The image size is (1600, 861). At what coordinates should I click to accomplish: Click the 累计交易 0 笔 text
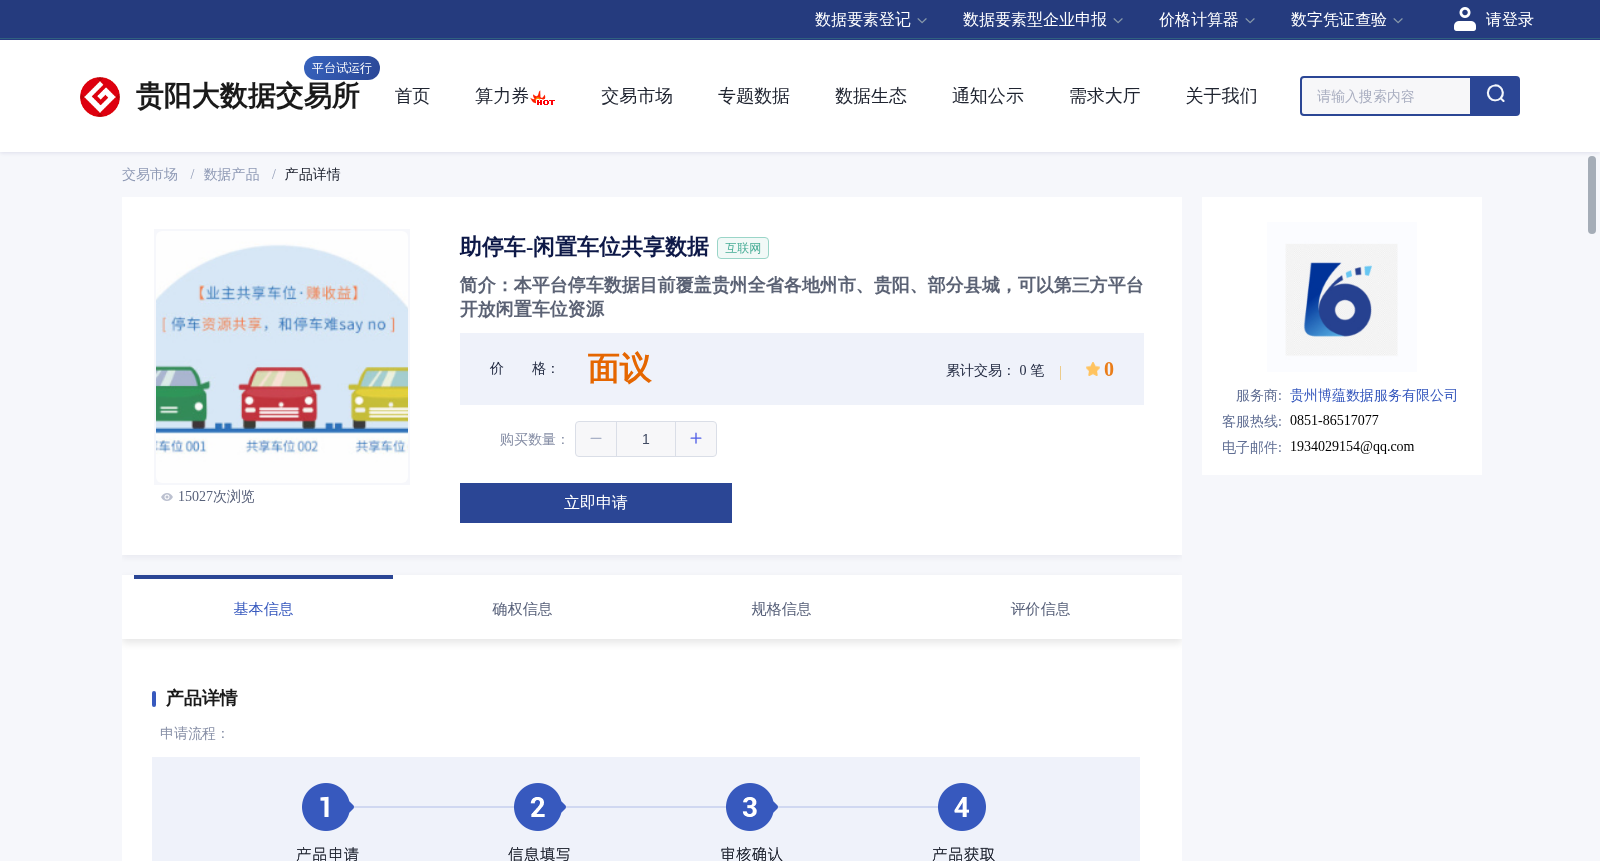click(995, 370)
